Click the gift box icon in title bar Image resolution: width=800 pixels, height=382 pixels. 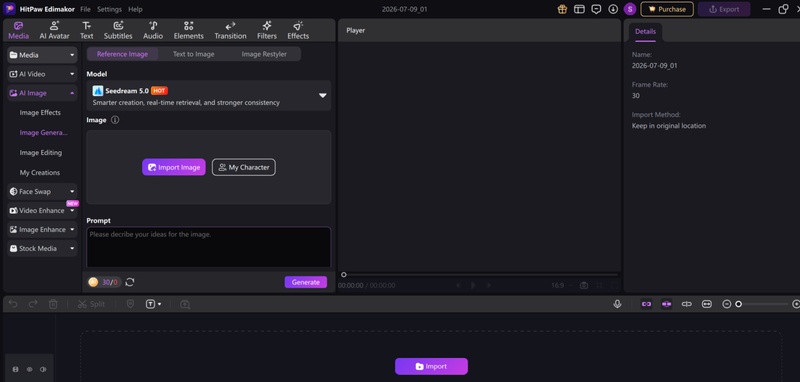(562, 9)
